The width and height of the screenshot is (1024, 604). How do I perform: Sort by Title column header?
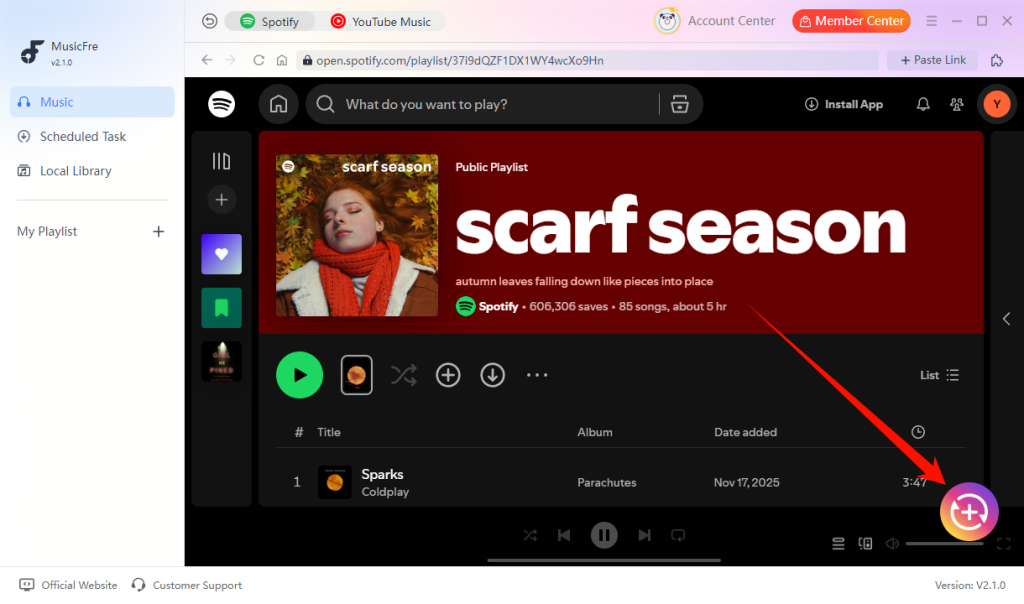(328, 432)
